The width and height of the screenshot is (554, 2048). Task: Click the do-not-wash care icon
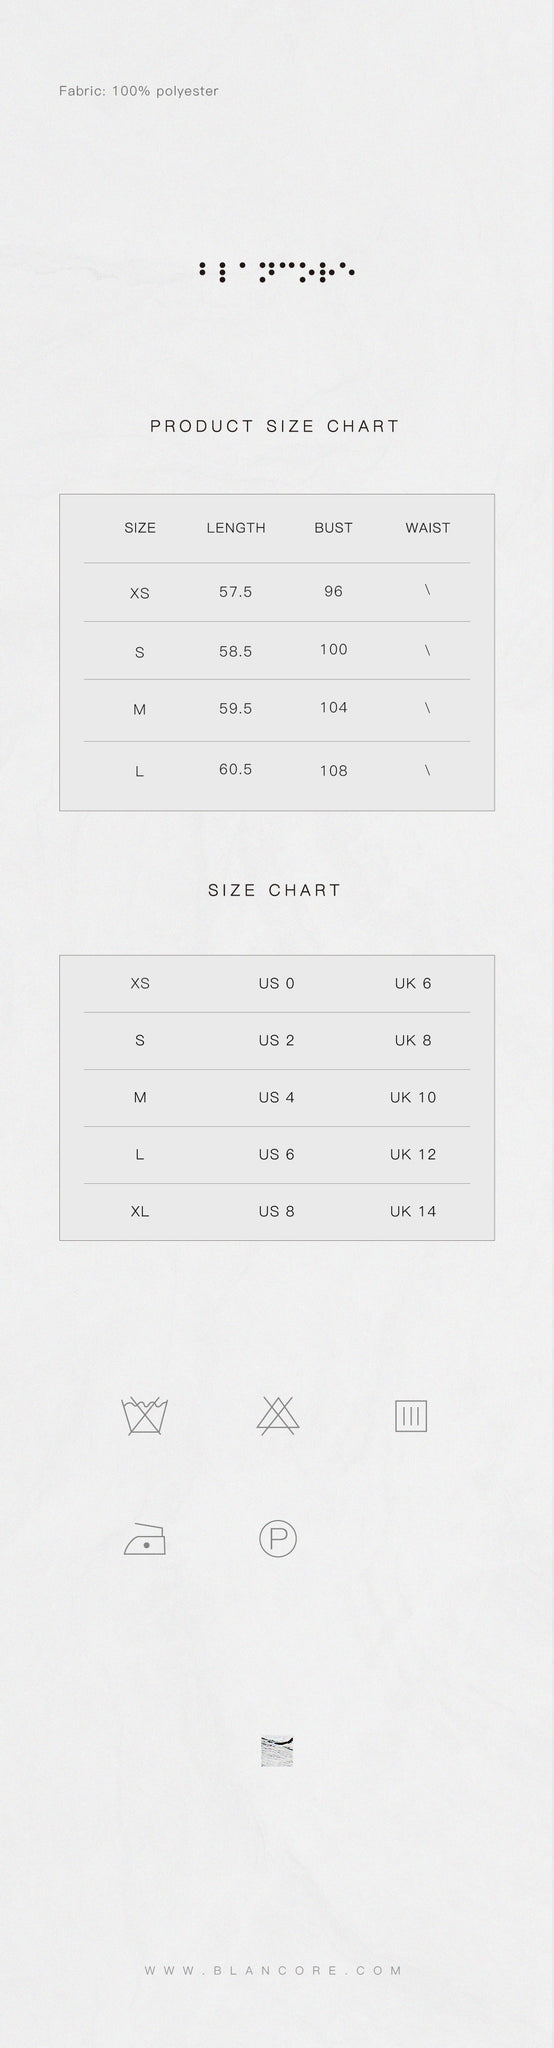click(145, 1416)
